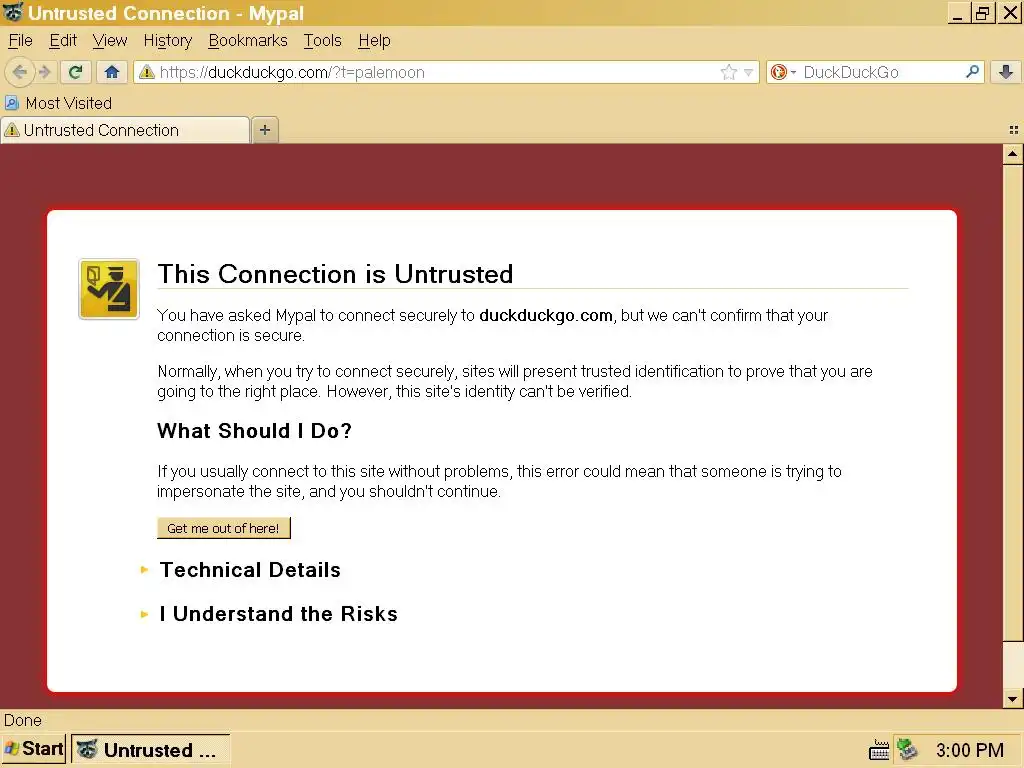Viewport: 1024px width, 768px height.
Task: Restore down the Mypal window
Action: tap(982, 13)
